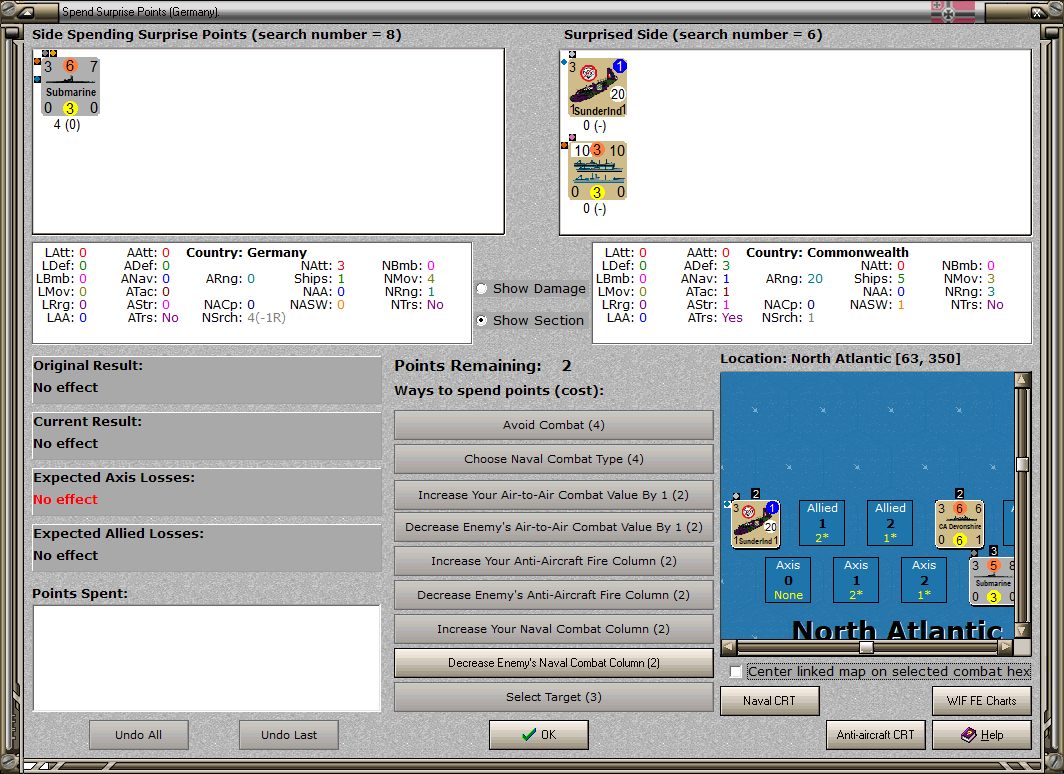The width and height of the screenshot is (1064, 774).
Task: Click the Avoid Combat (4) button
Action: 554,425
